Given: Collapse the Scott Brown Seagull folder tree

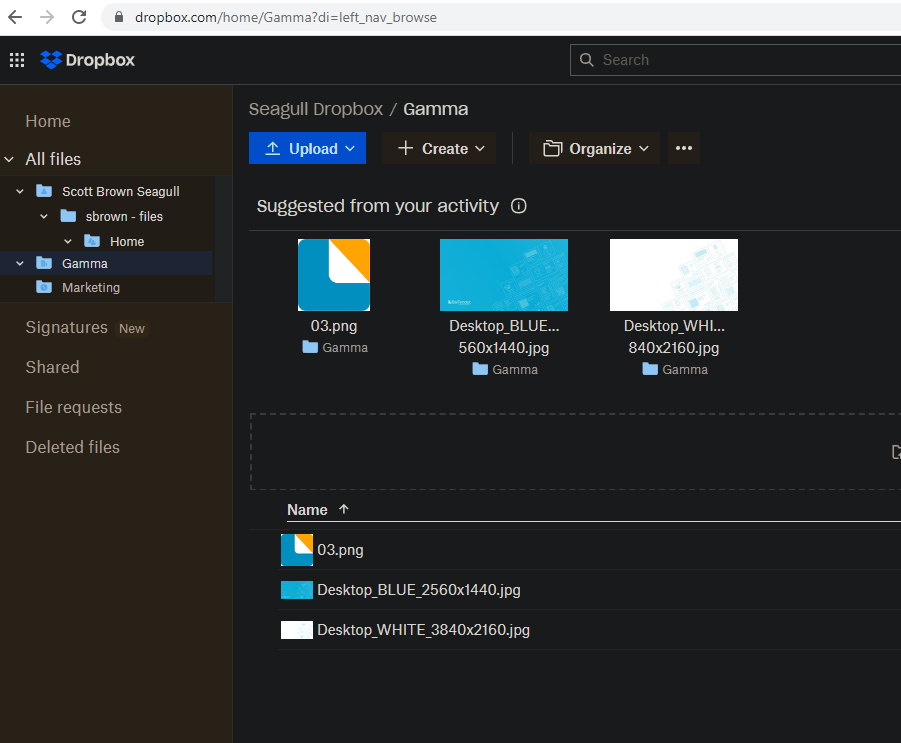Looking at the screenshot, I should [20, 191].
